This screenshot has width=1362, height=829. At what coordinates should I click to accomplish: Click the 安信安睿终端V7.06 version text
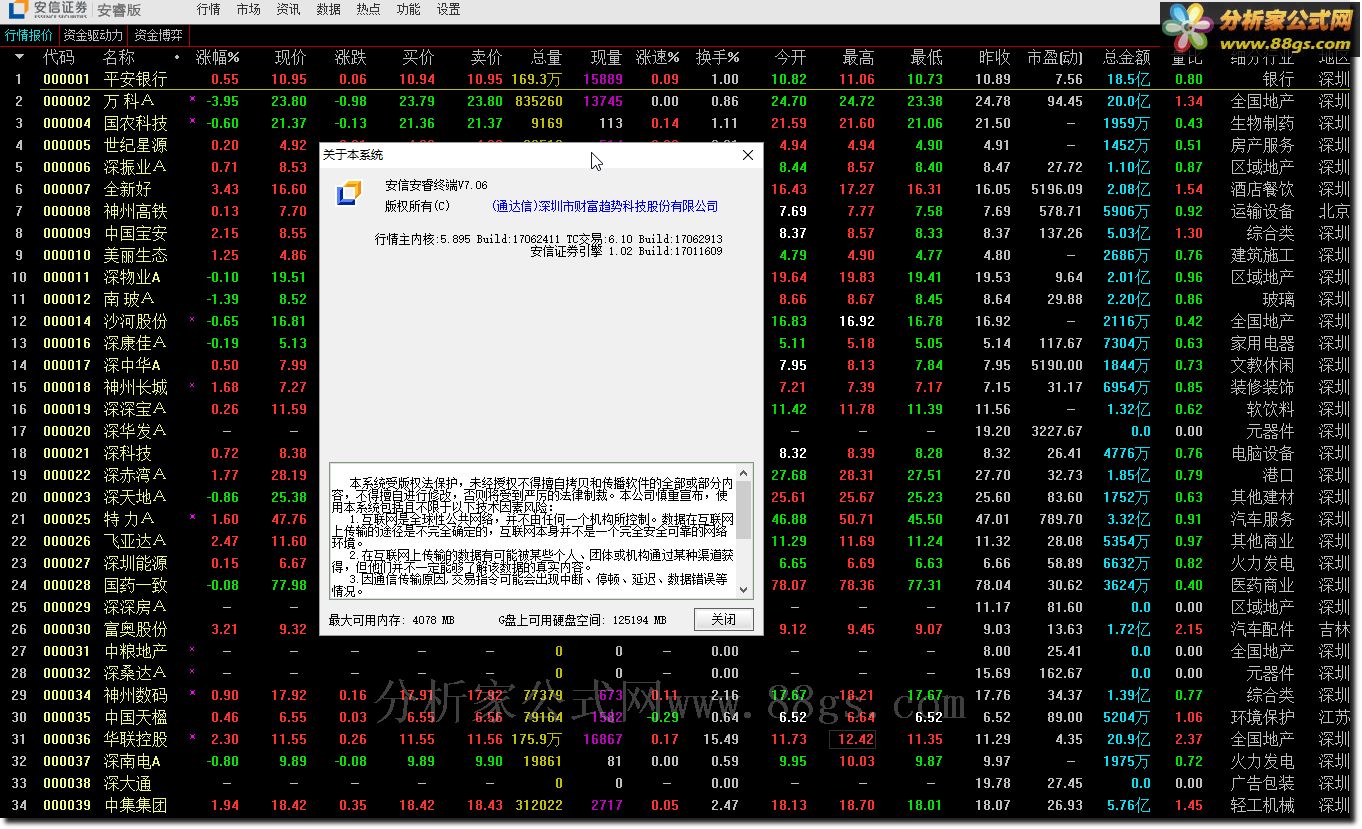(436, 185)
